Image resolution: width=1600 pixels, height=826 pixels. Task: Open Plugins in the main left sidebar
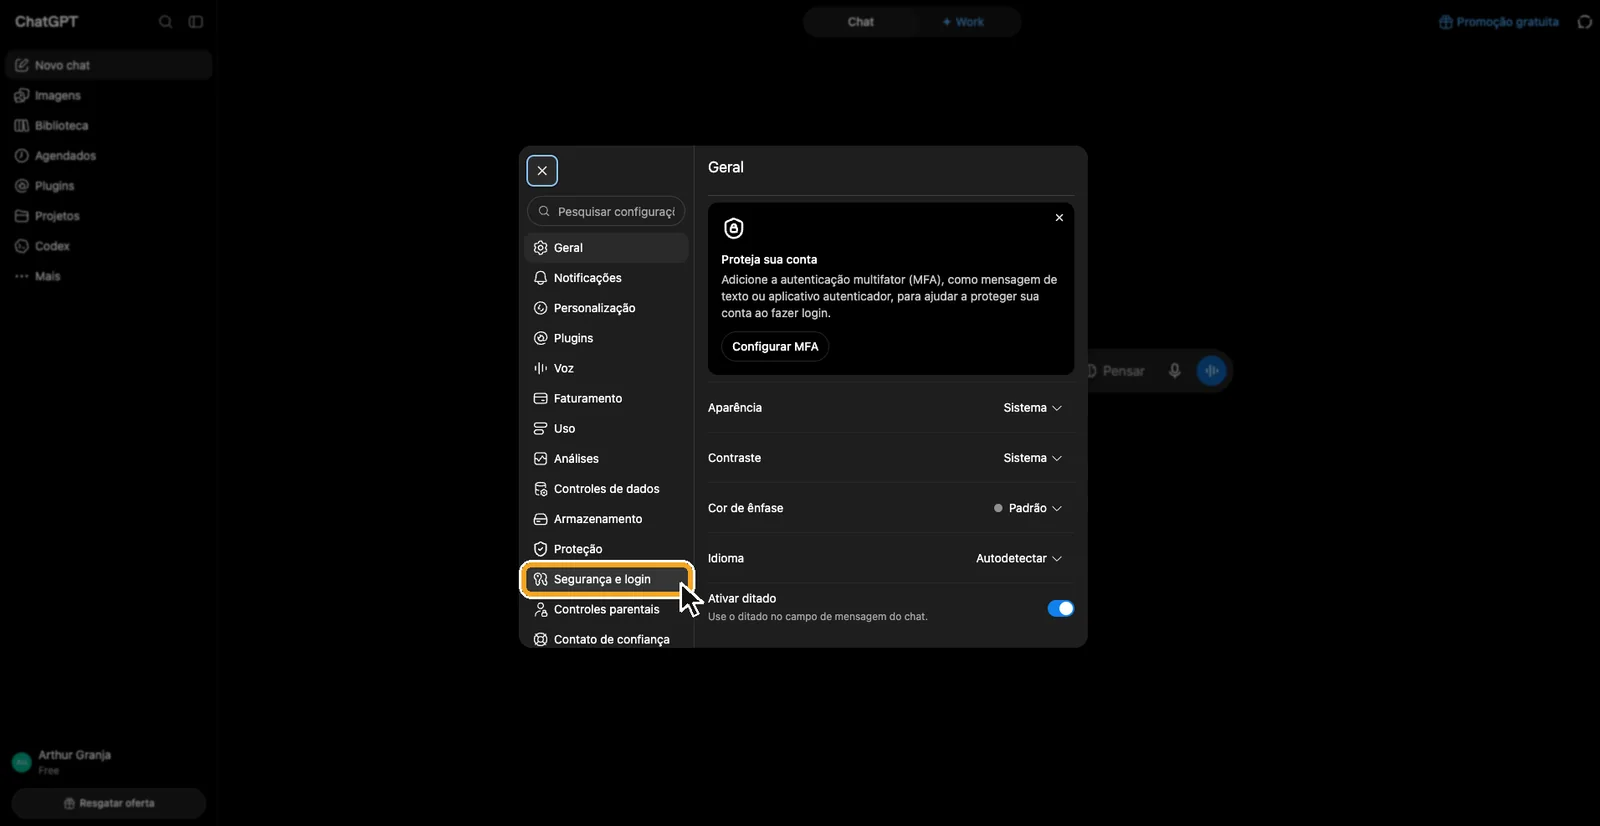click(x=109, y=185)
